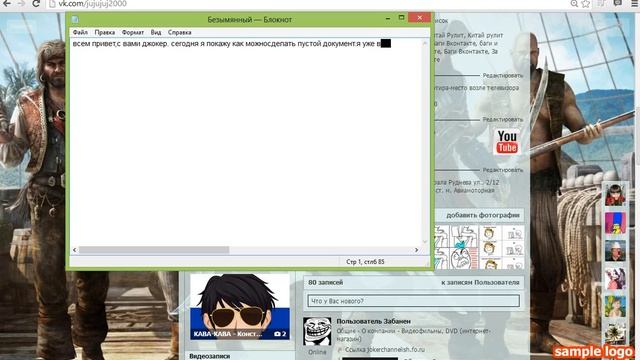Open friend thumbnail with dark-haired woman in red

615,194
